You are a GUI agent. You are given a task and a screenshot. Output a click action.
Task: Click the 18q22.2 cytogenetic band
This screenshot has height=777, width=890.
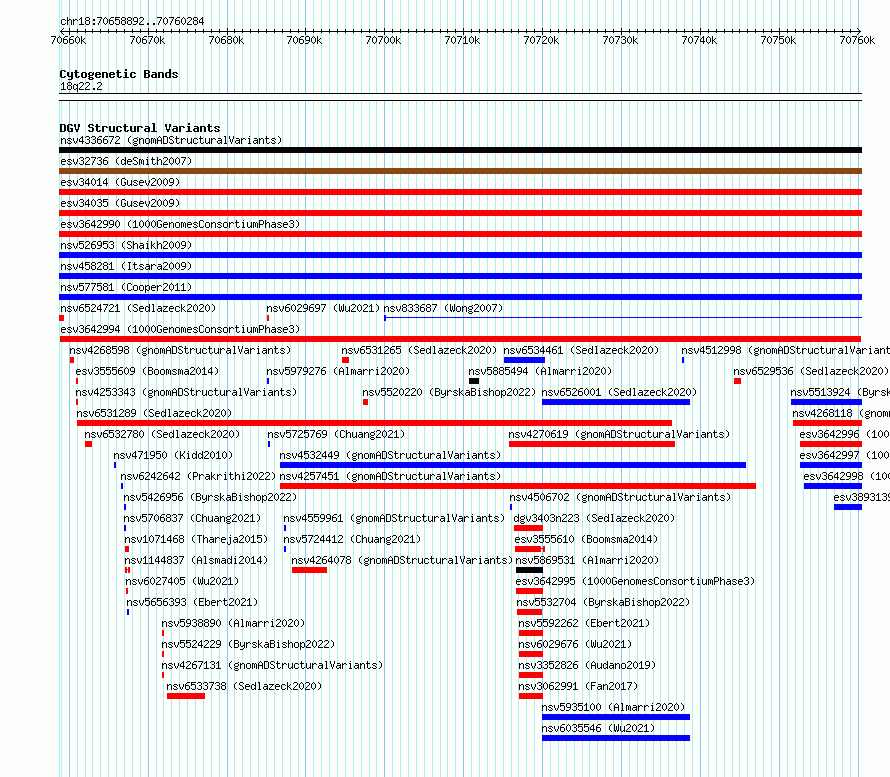pyautogui.click(x=460, y=97)
